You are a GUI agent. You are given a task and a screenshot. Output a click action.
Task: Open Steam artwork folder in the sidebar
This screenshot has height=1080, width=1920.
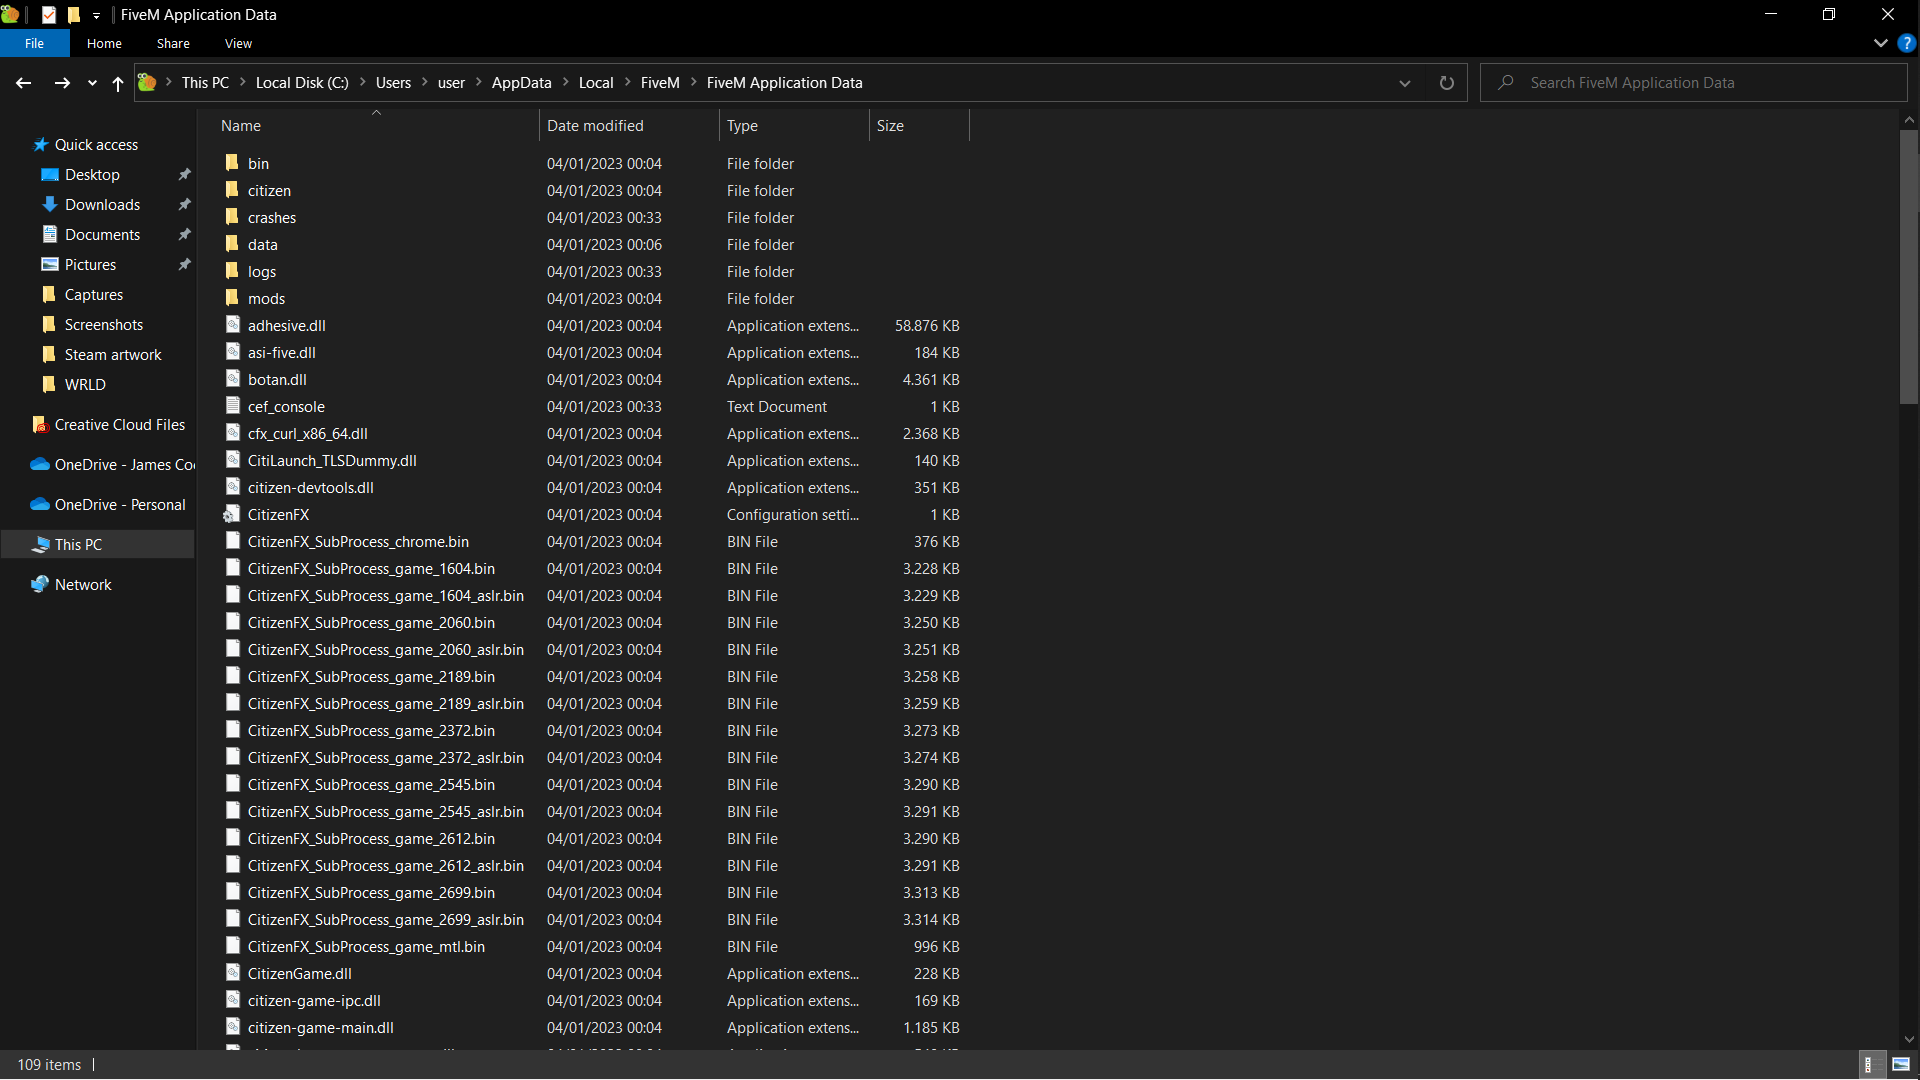113,355
